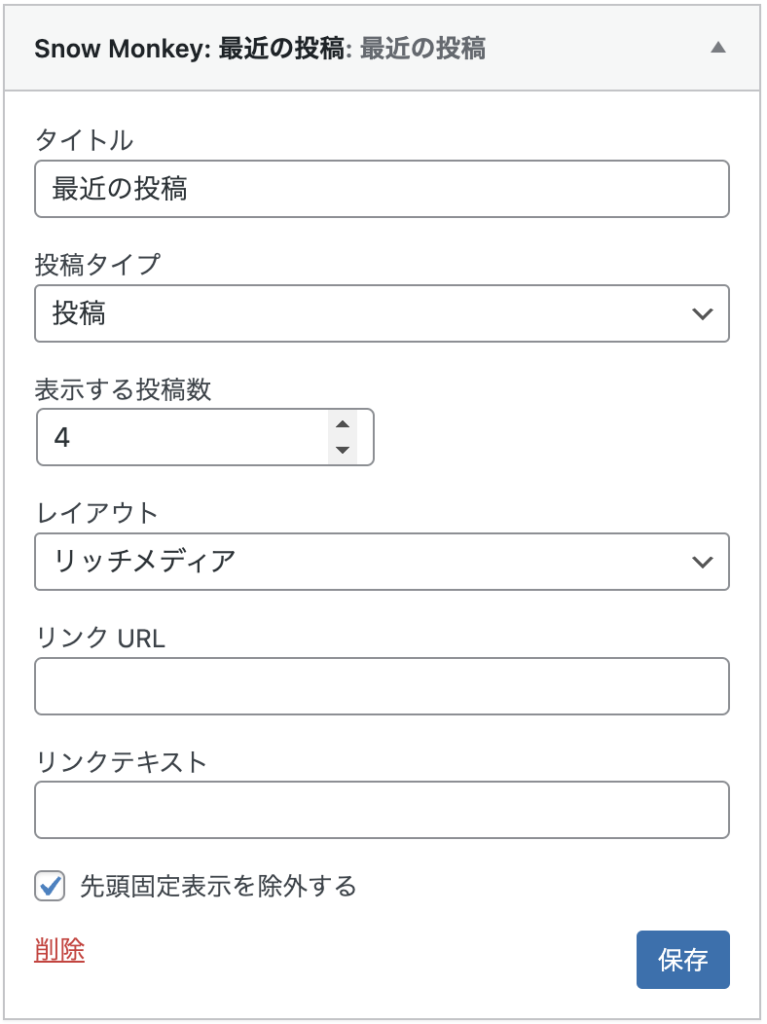Click the レイアウト field label
Image resolution: width=767 pixels, height=1024 pixels.
[x=96, y=513]
